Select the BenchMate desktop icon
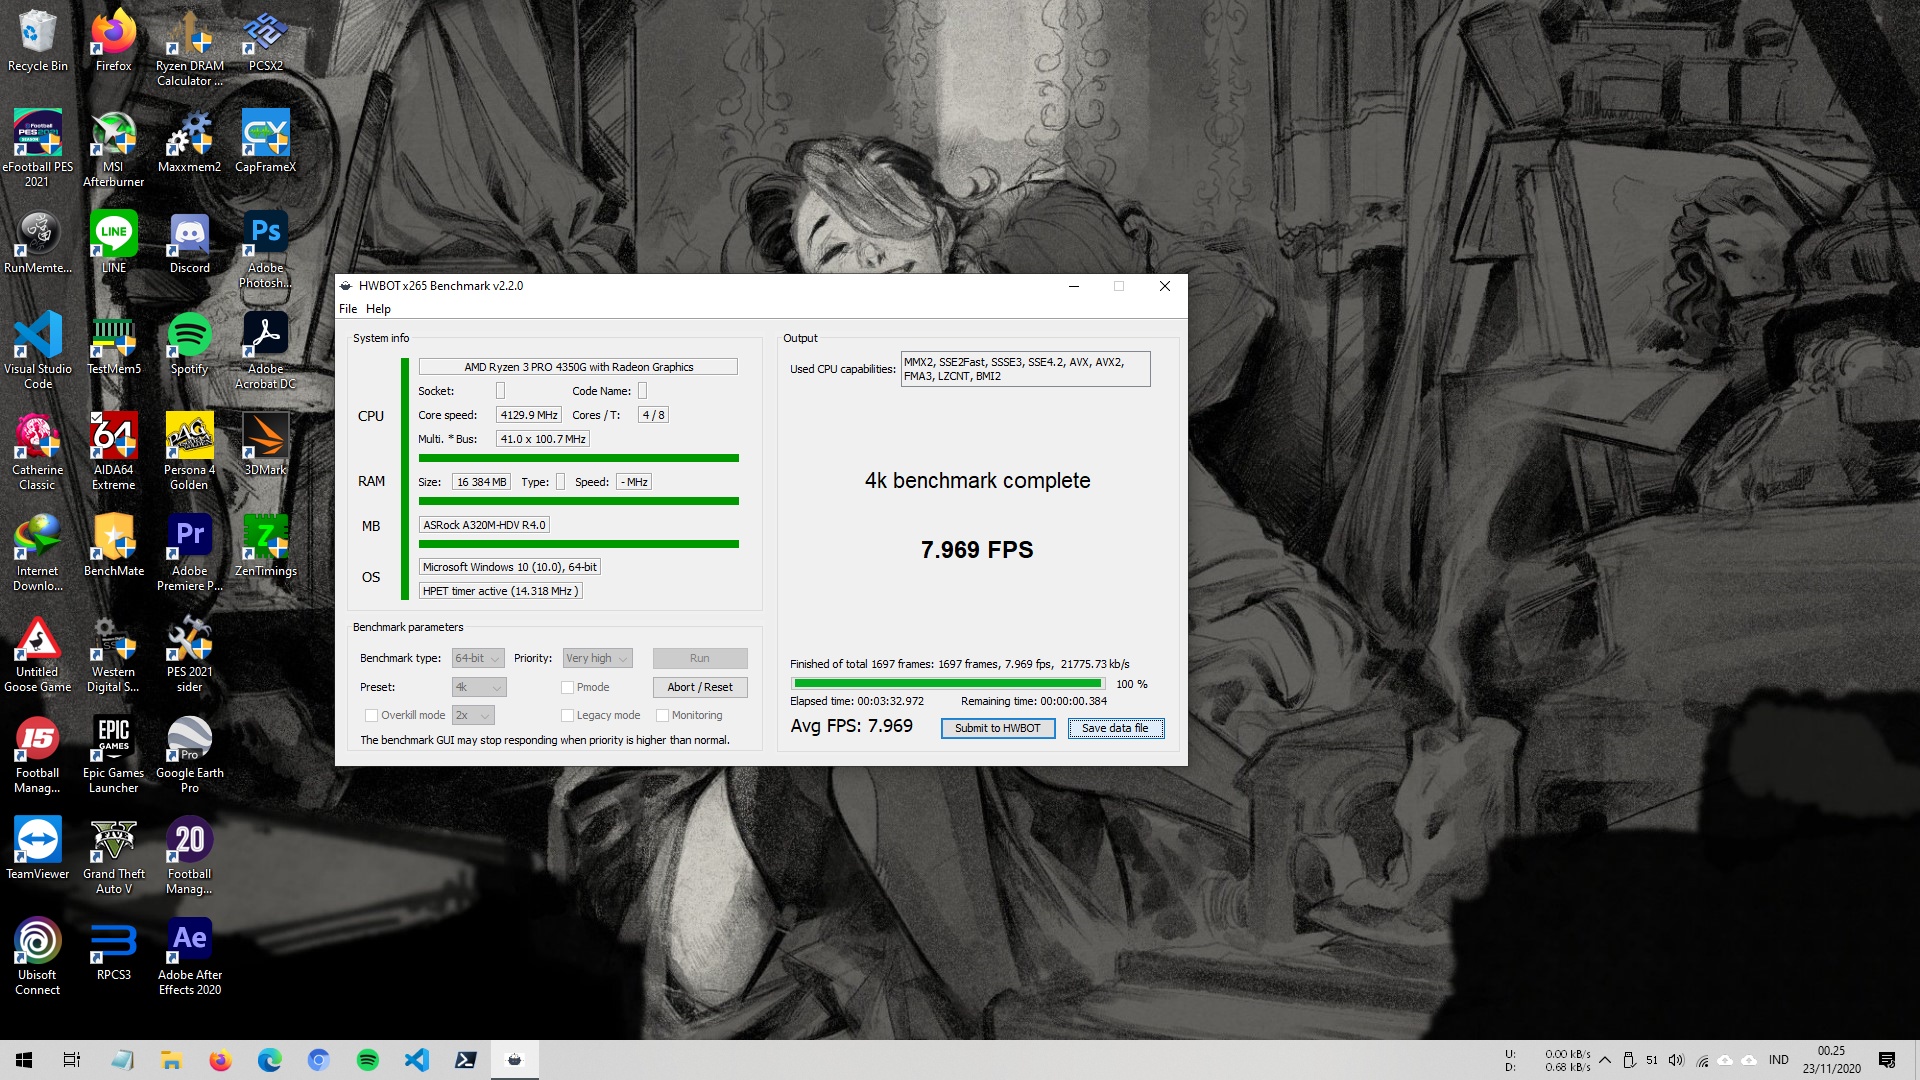 pos(113,546)
